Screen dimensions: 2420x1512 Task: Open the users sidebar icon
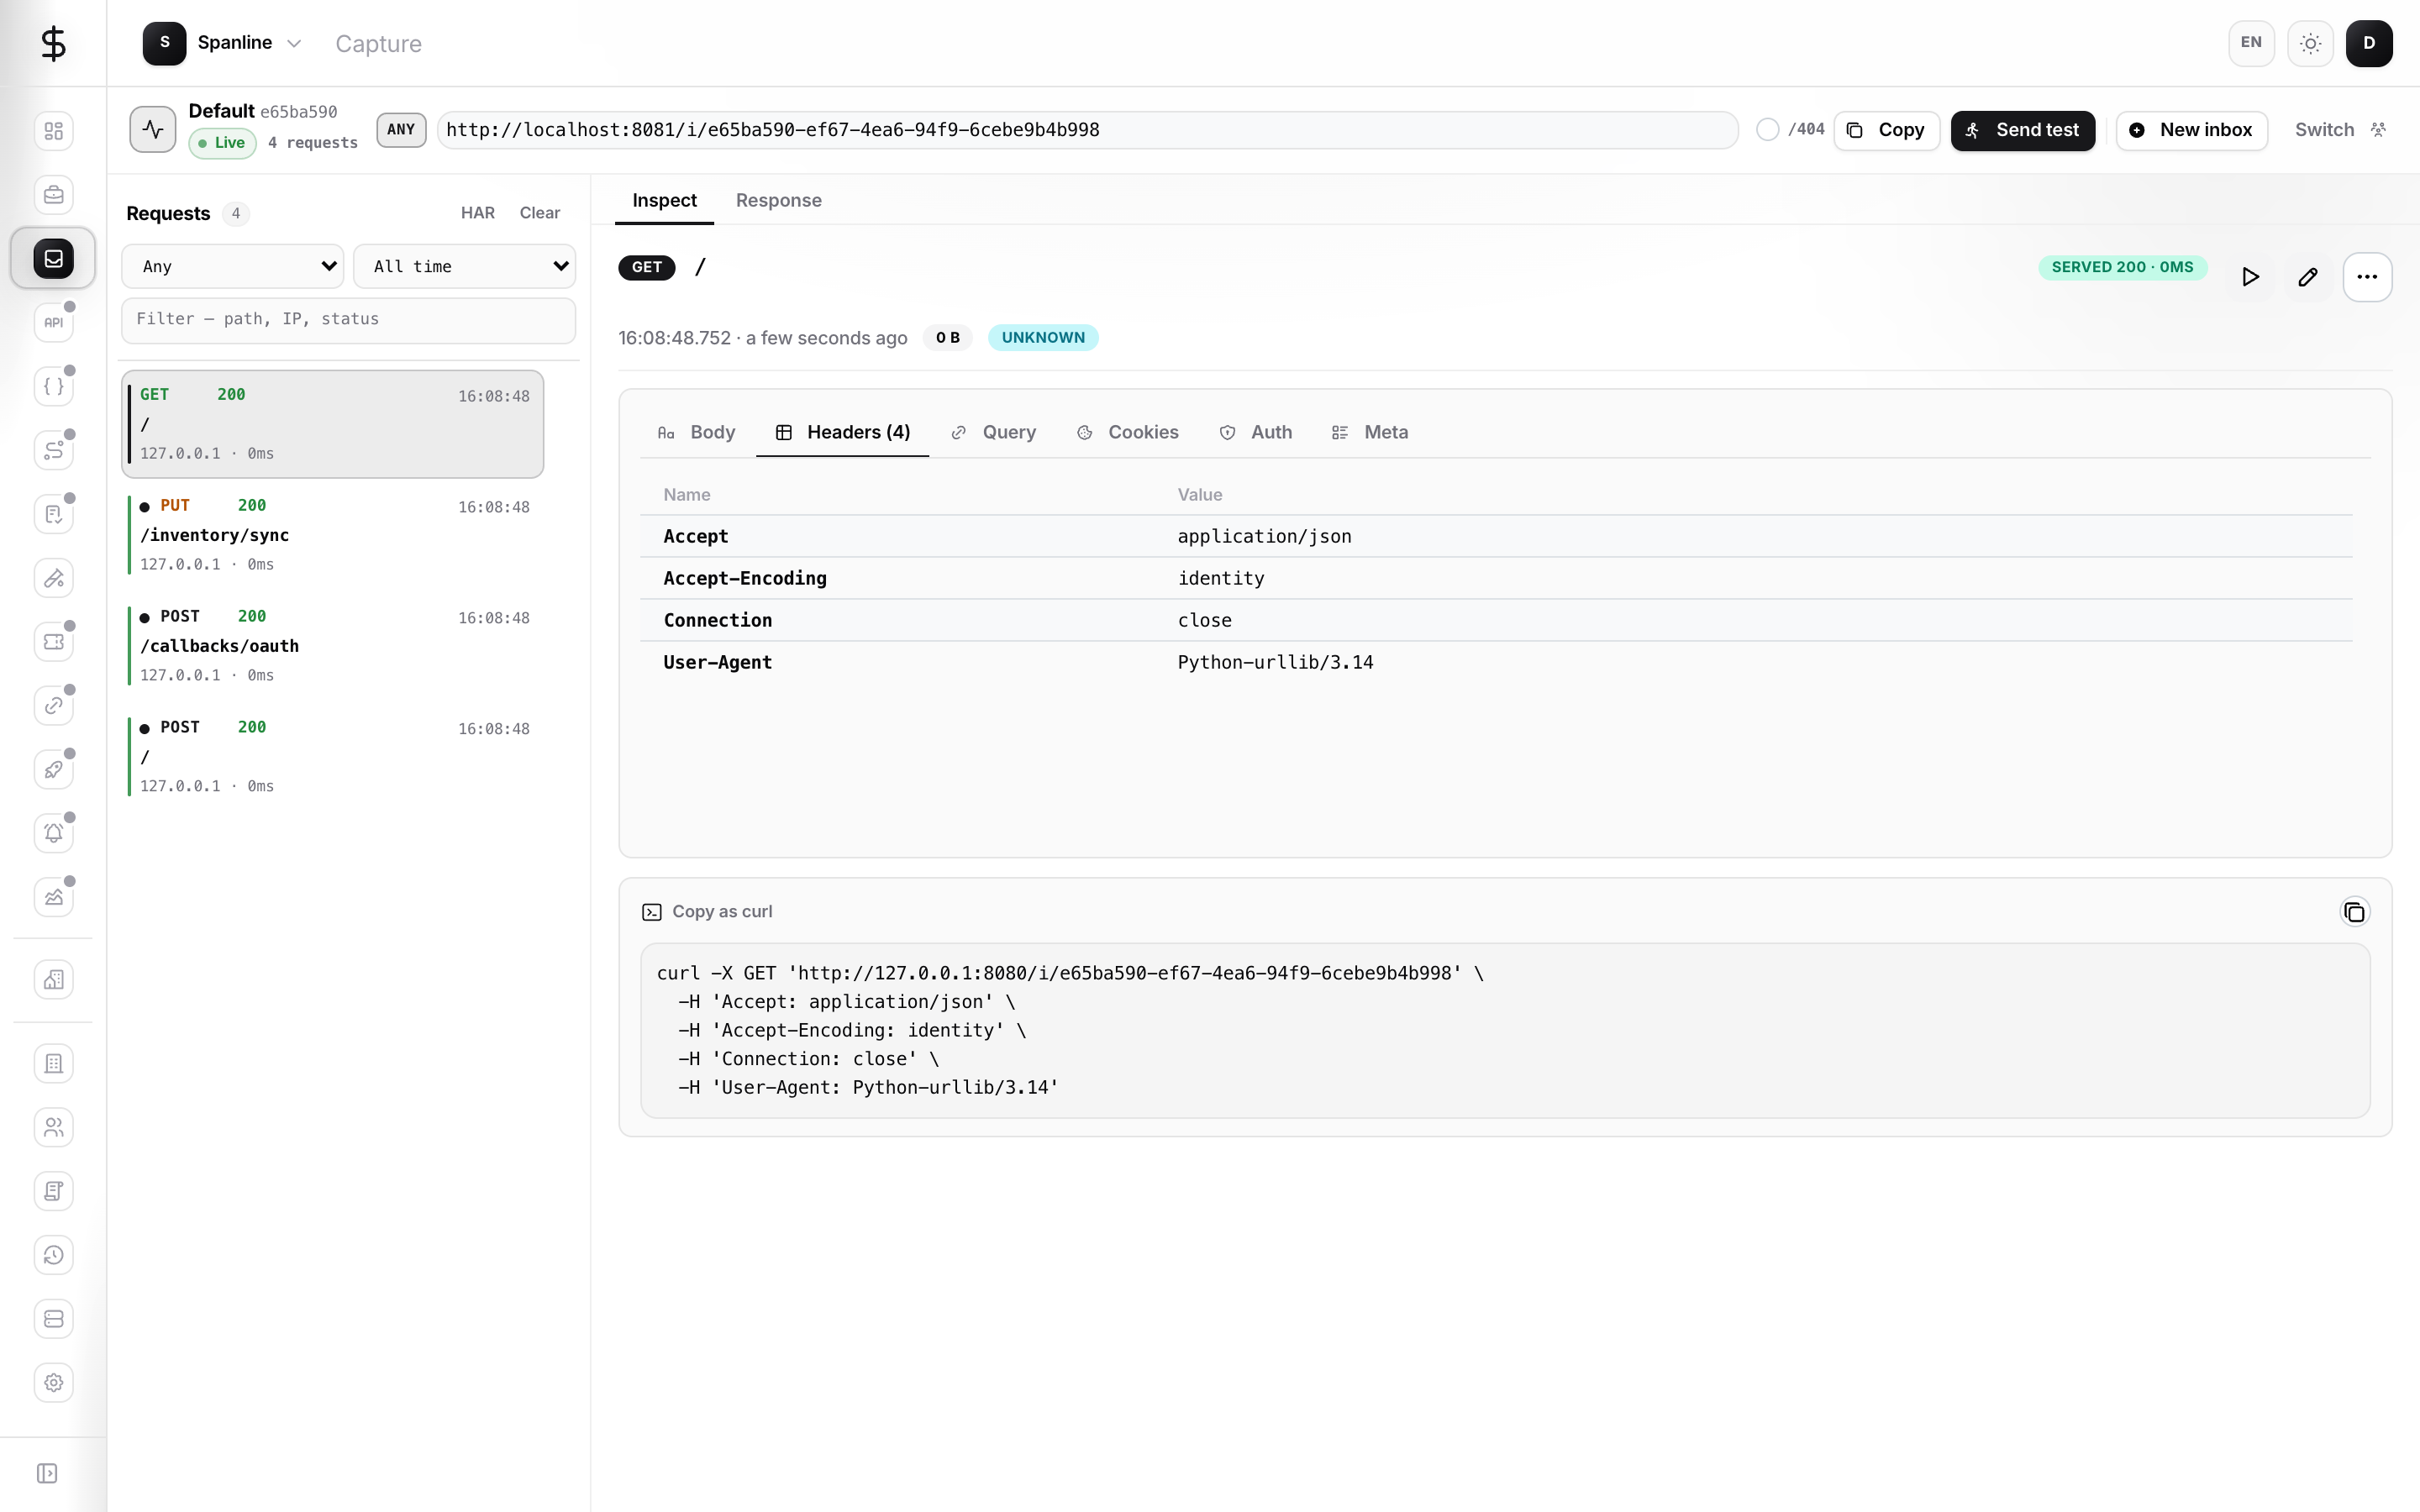(x=53, y=1127)
